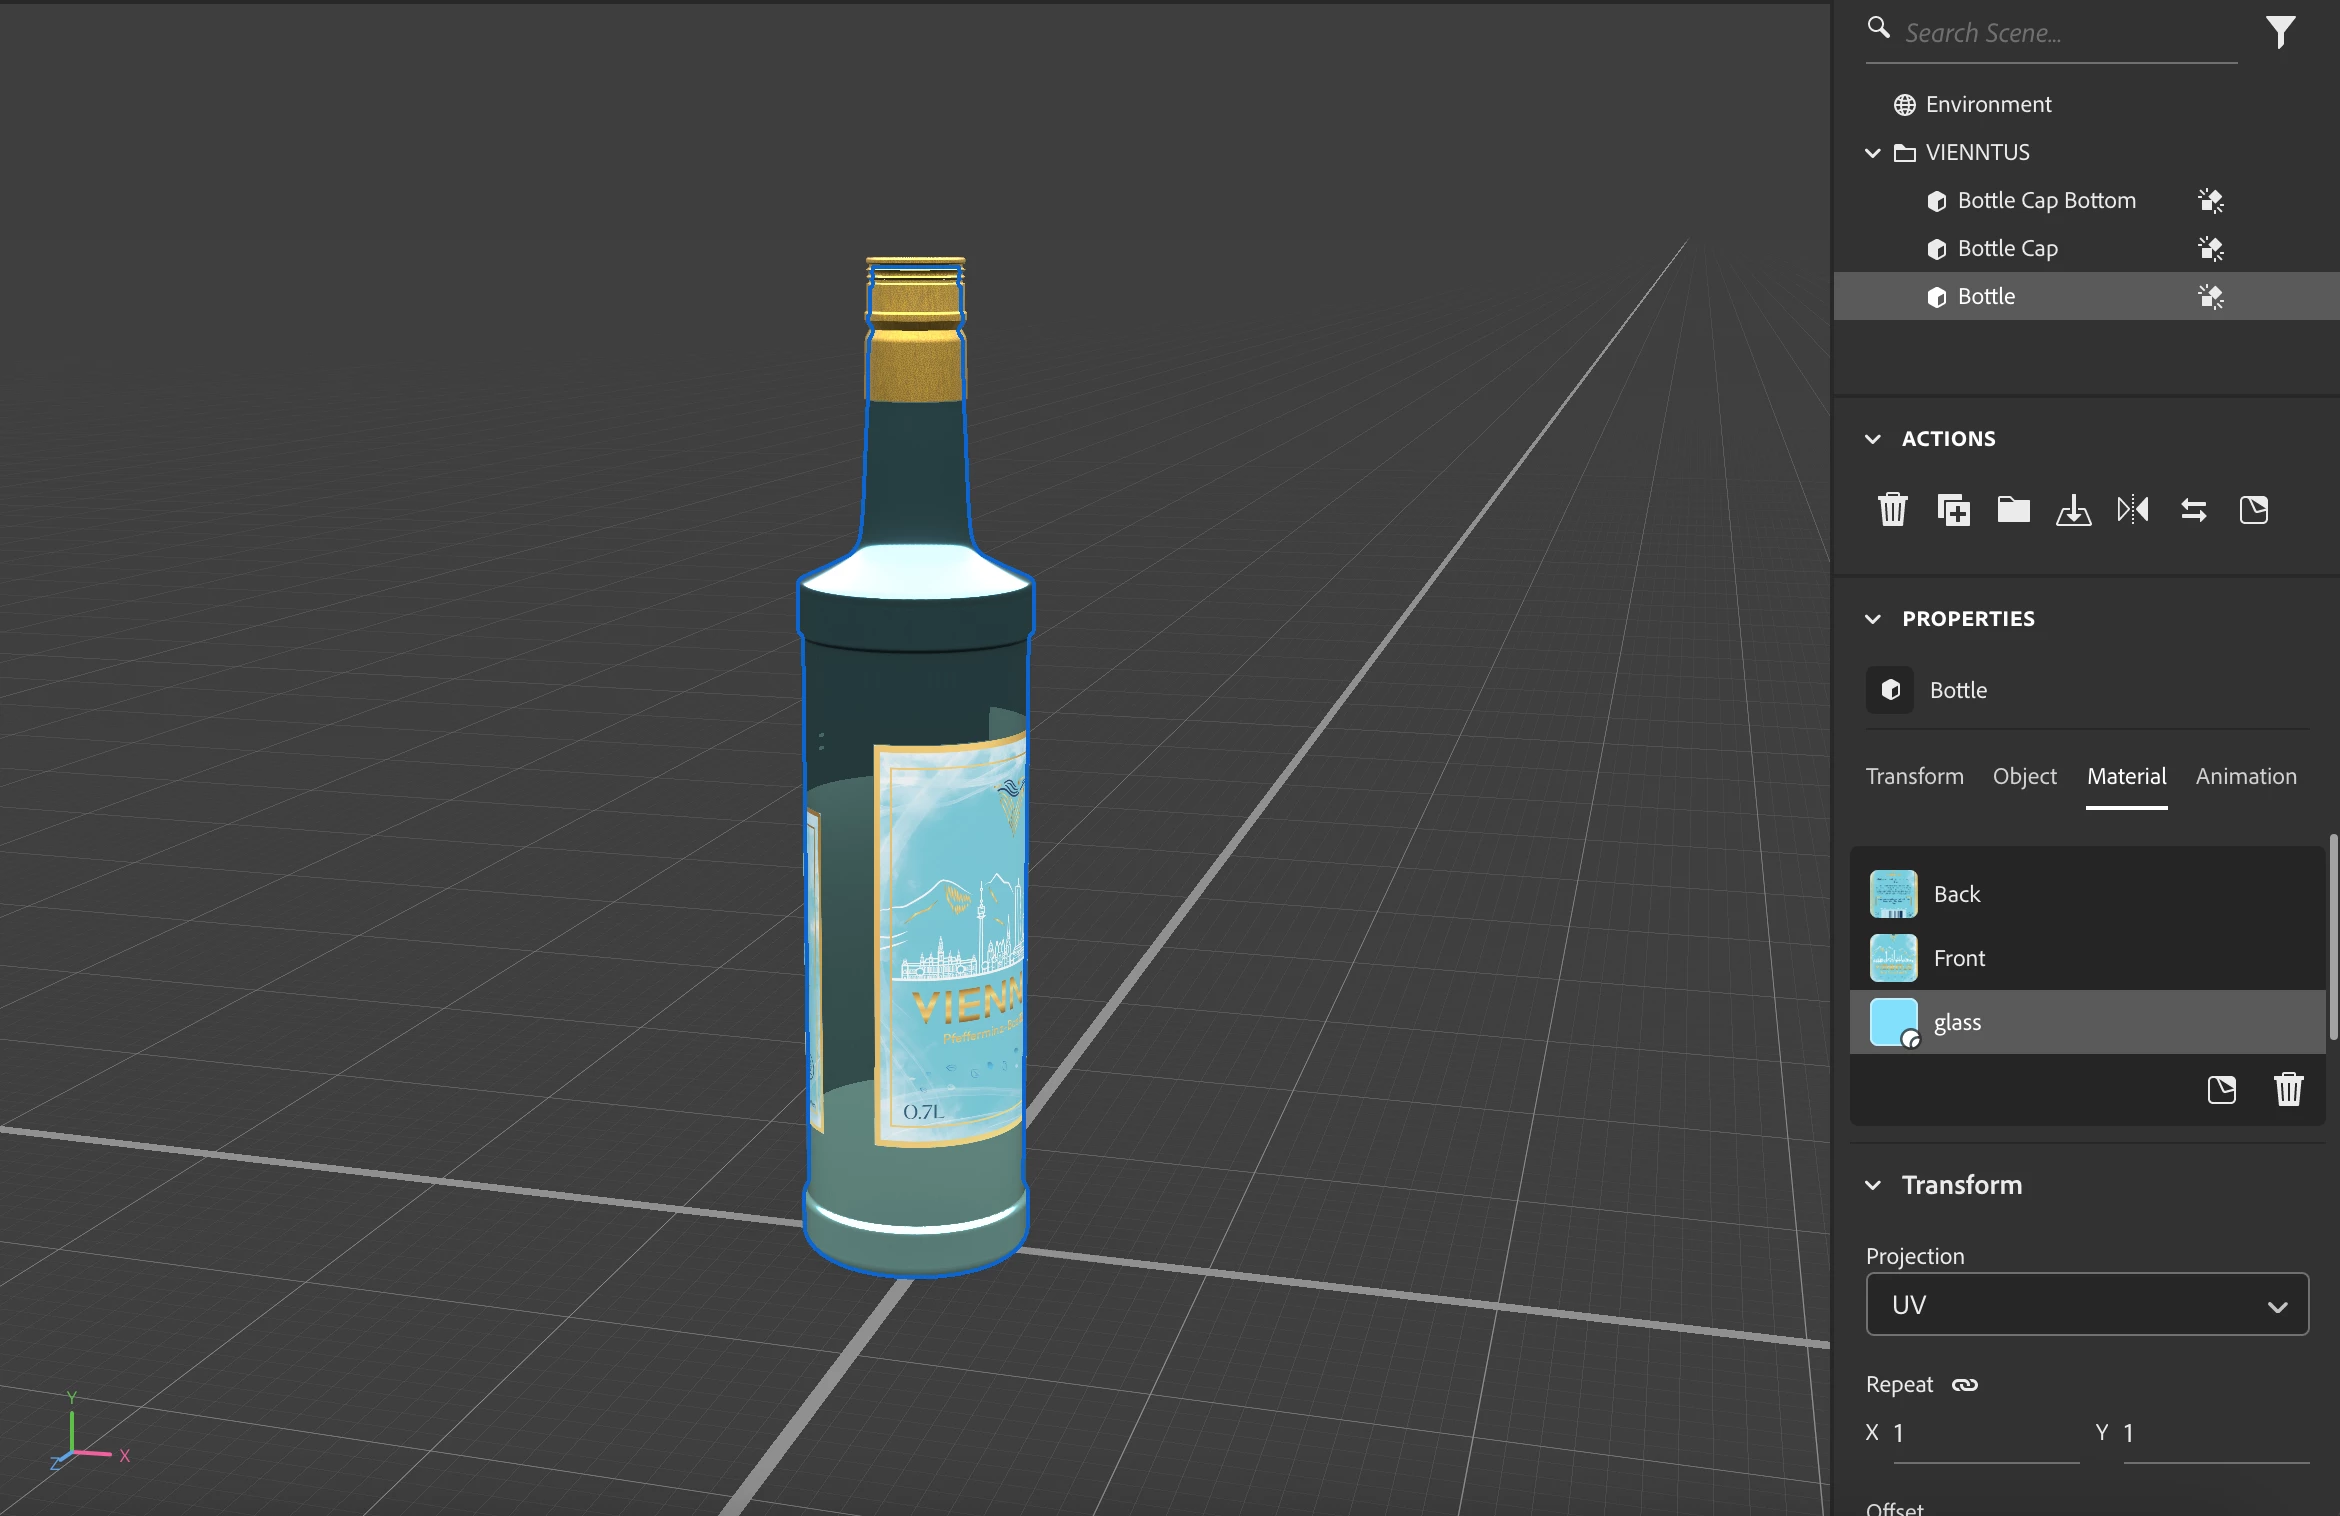Viewport: 2340px width, 1516px height.
Task: Switch to the Object tab
Action: 2024,776
